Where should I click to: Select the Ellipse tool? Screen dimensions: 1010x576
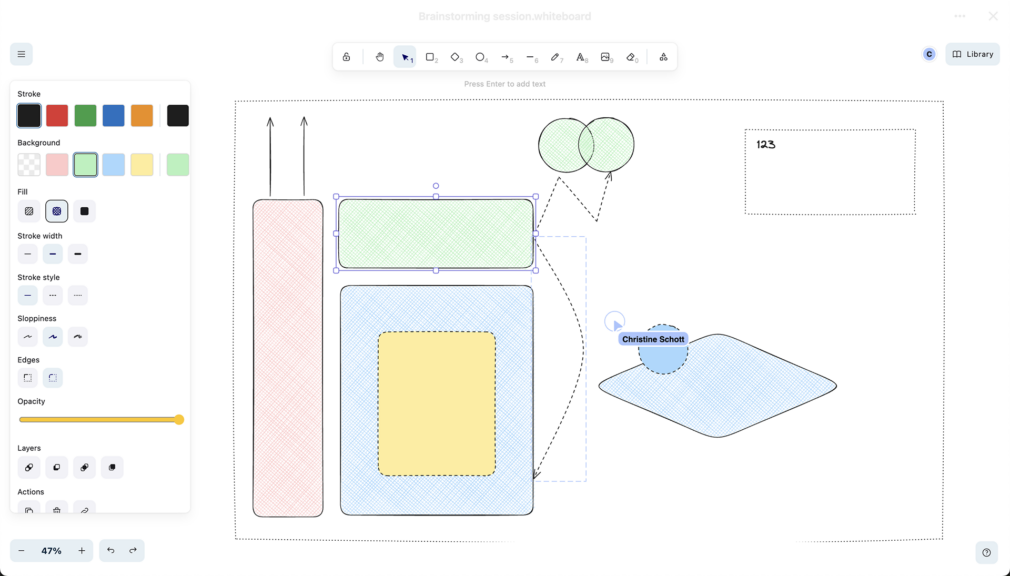coord(480,57)
